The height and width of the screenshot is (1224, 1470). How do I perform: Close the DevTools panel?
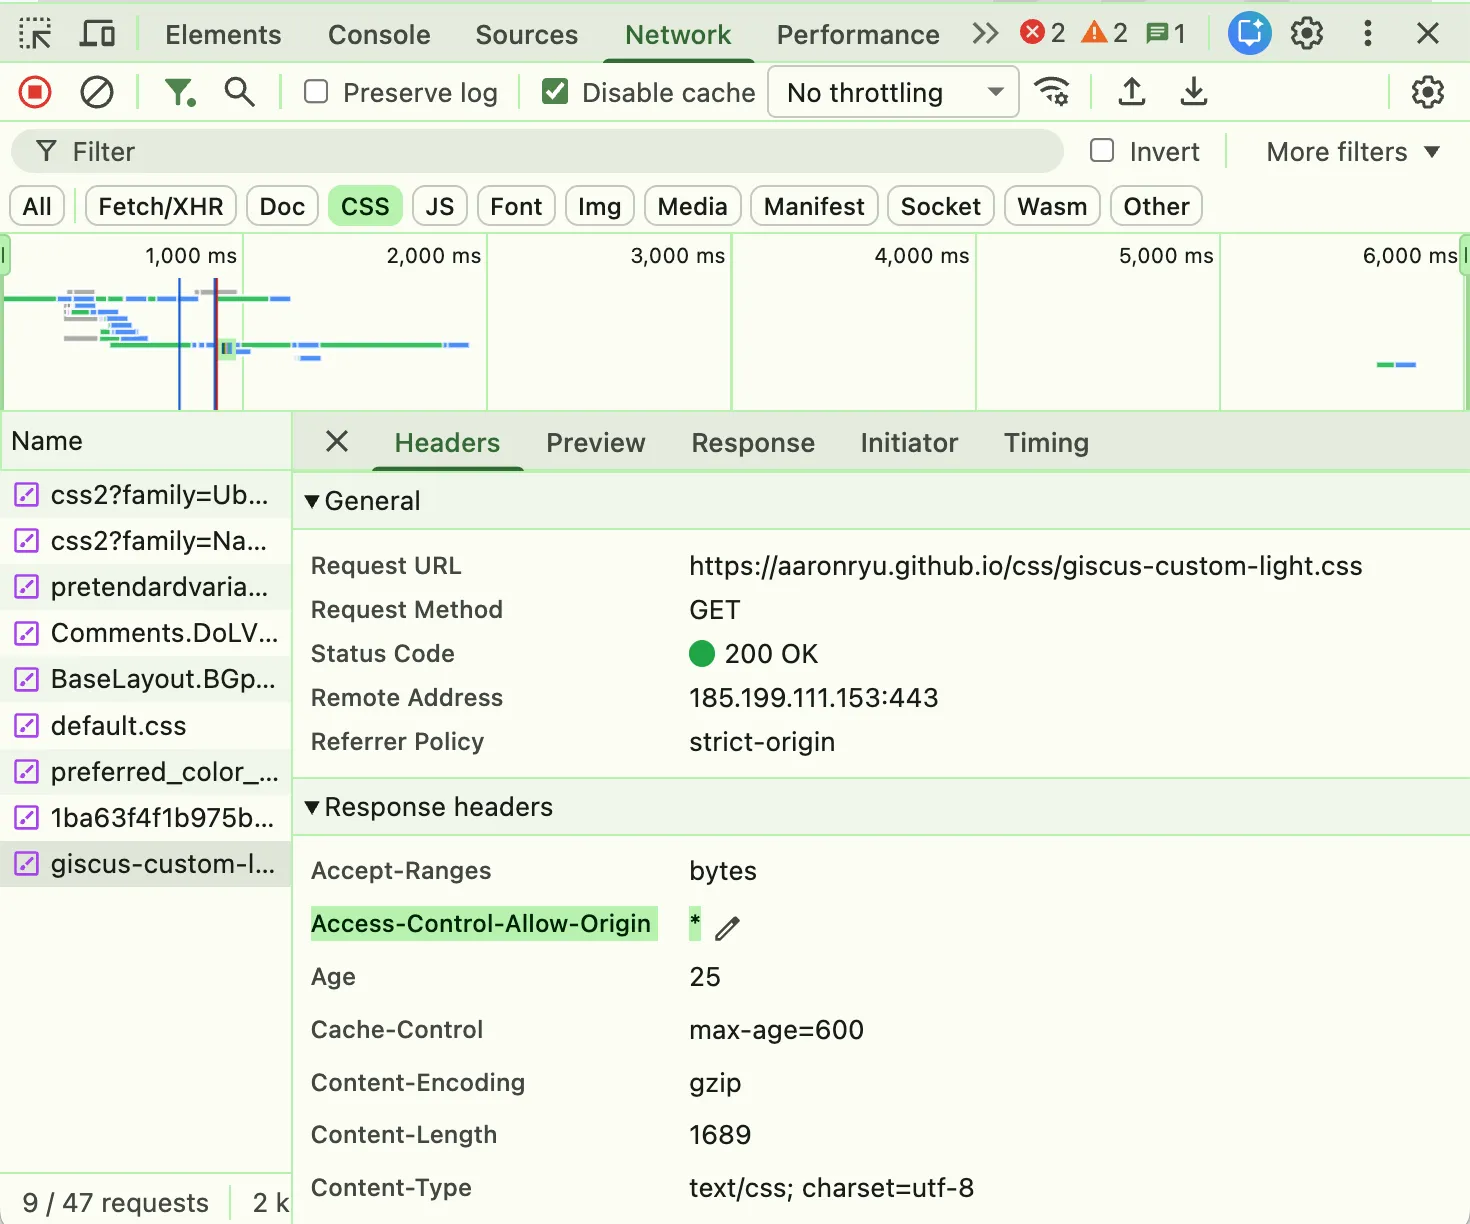[1428, 34]
